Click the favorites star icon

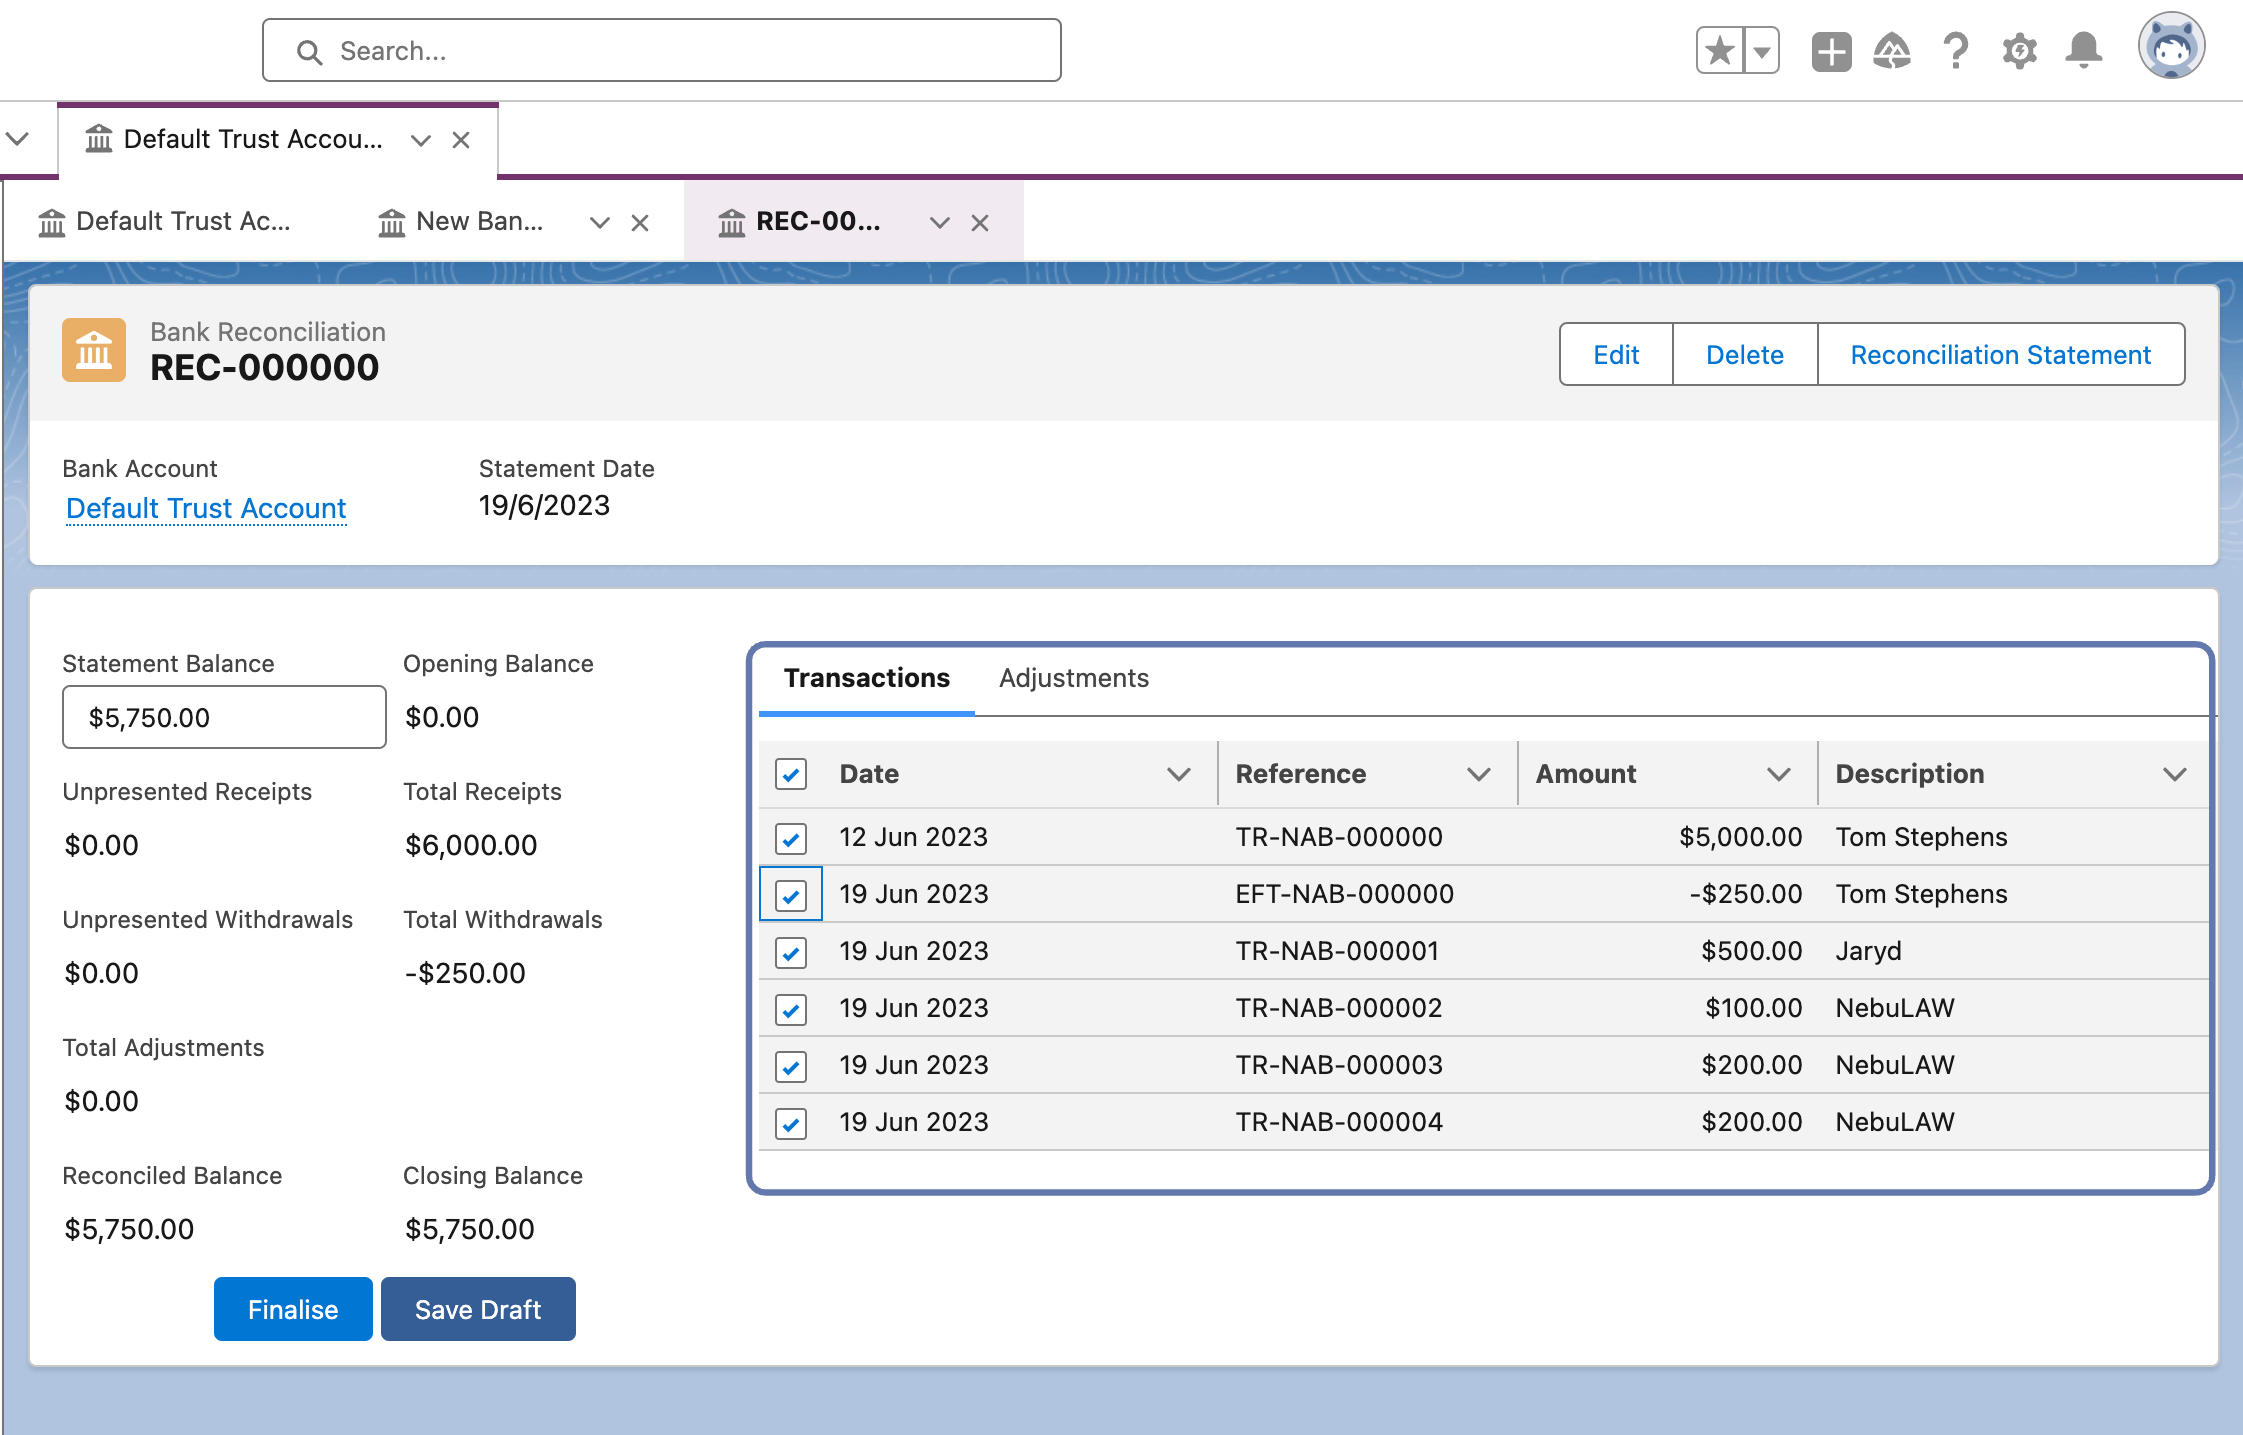[x=1720, y=51]
